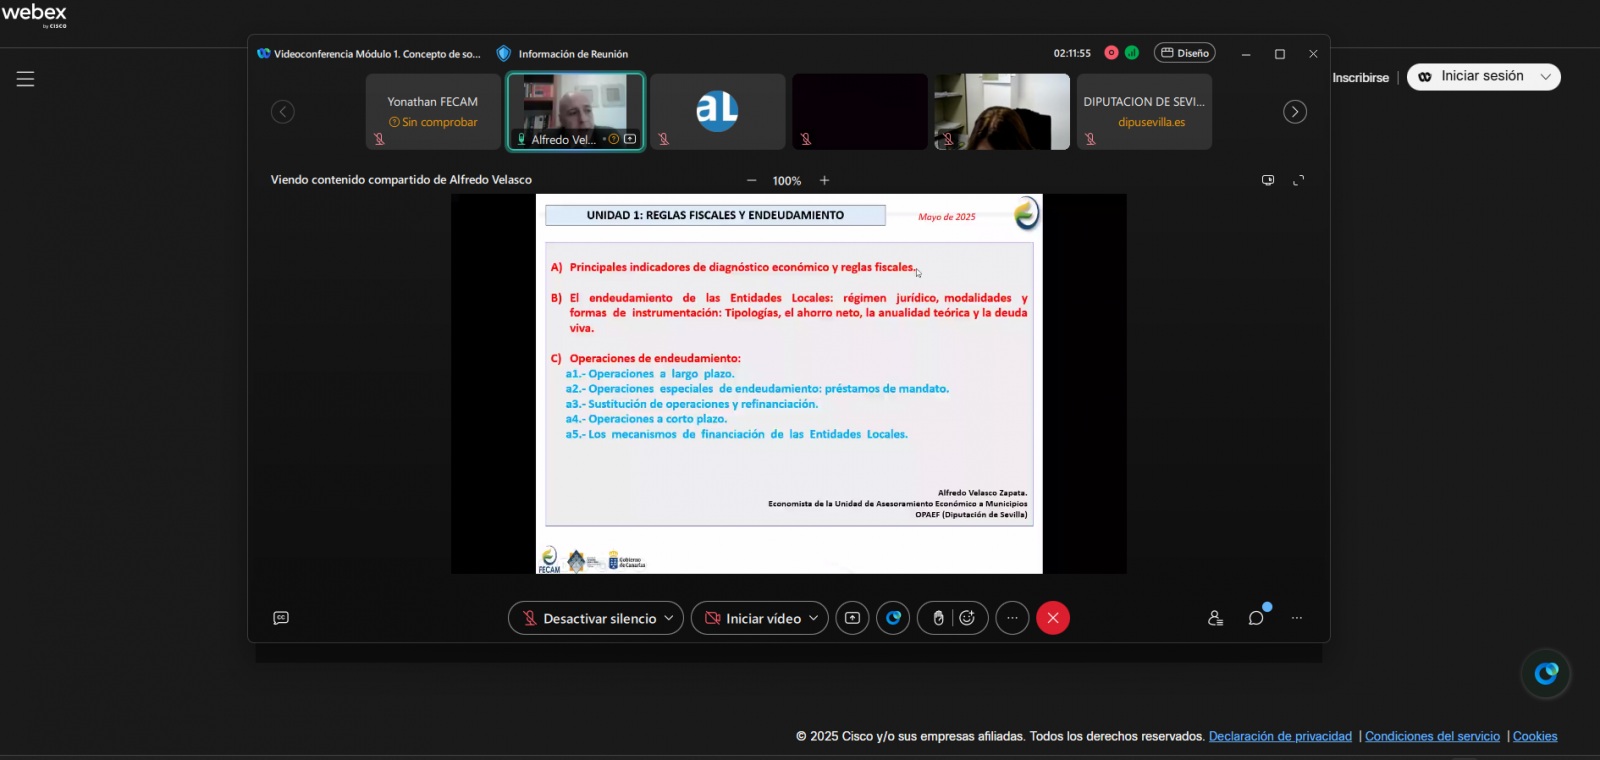Open the Diseño layout menu
This screenshot has width=1600, height=760.
(1184, 53)
